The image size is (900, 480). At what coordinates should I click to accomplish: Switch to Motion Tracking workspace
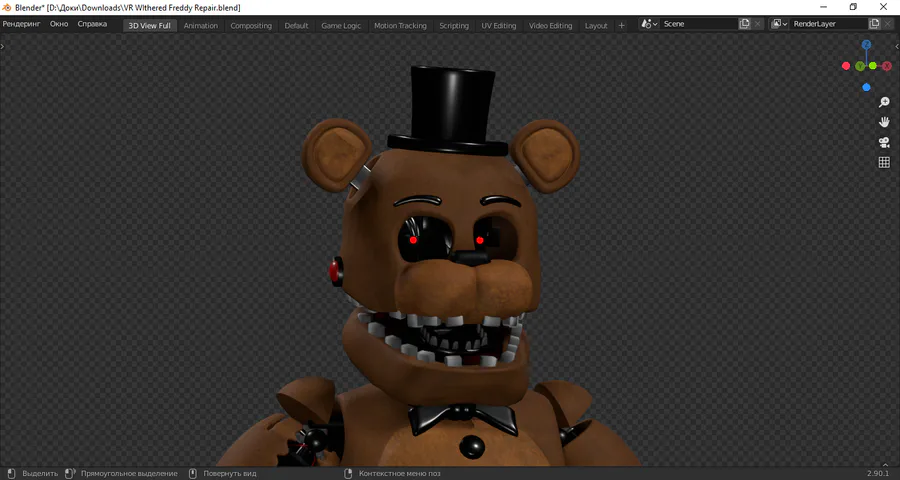point(400,25)
